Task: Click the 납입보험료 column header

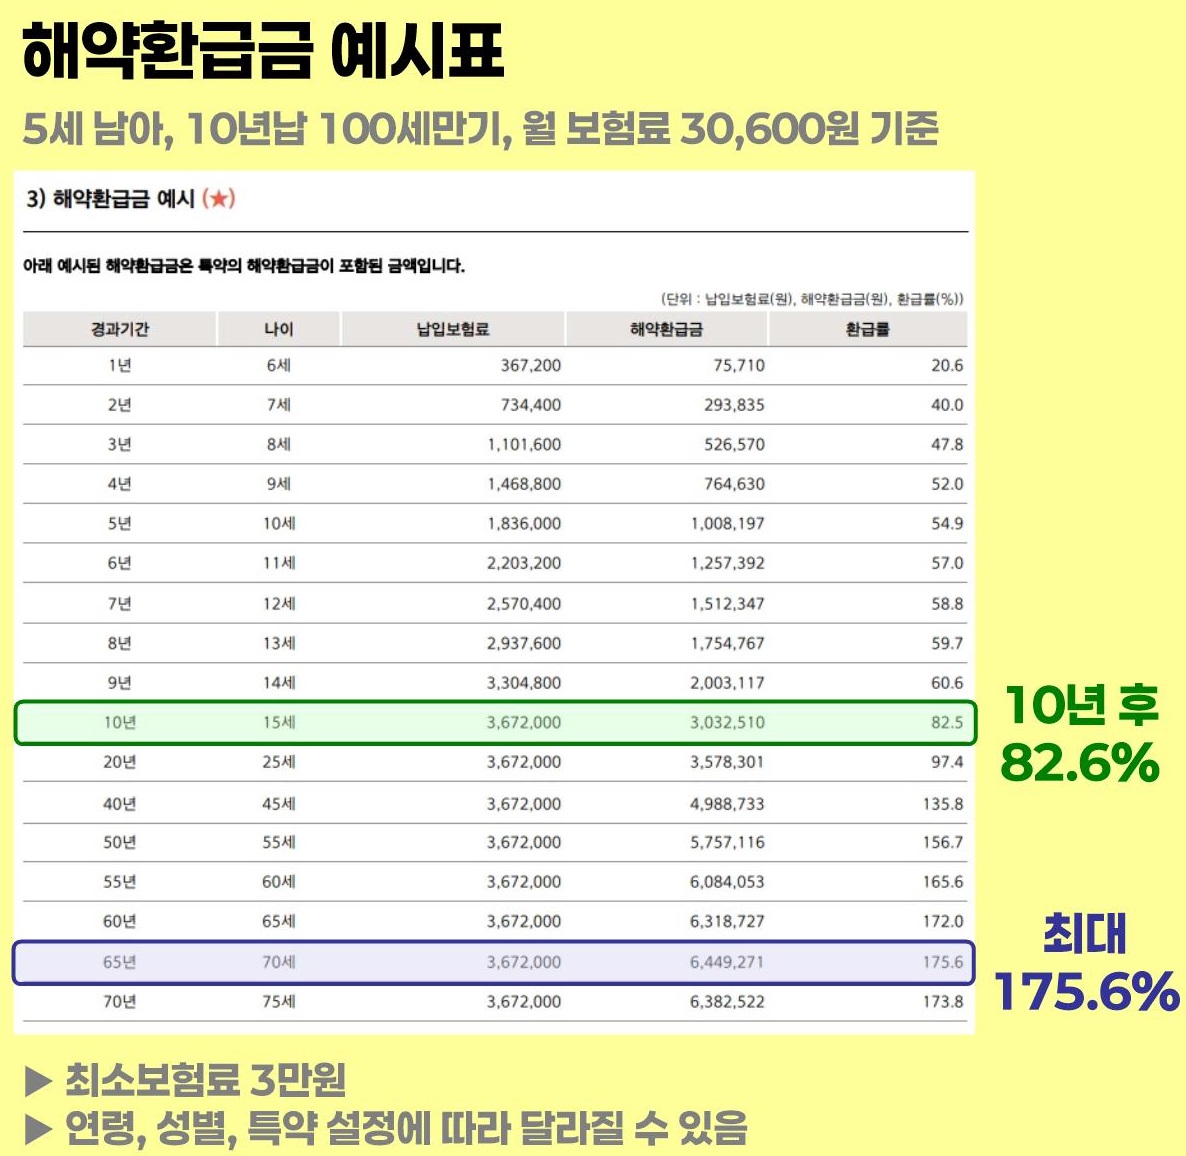Action: 452,329
